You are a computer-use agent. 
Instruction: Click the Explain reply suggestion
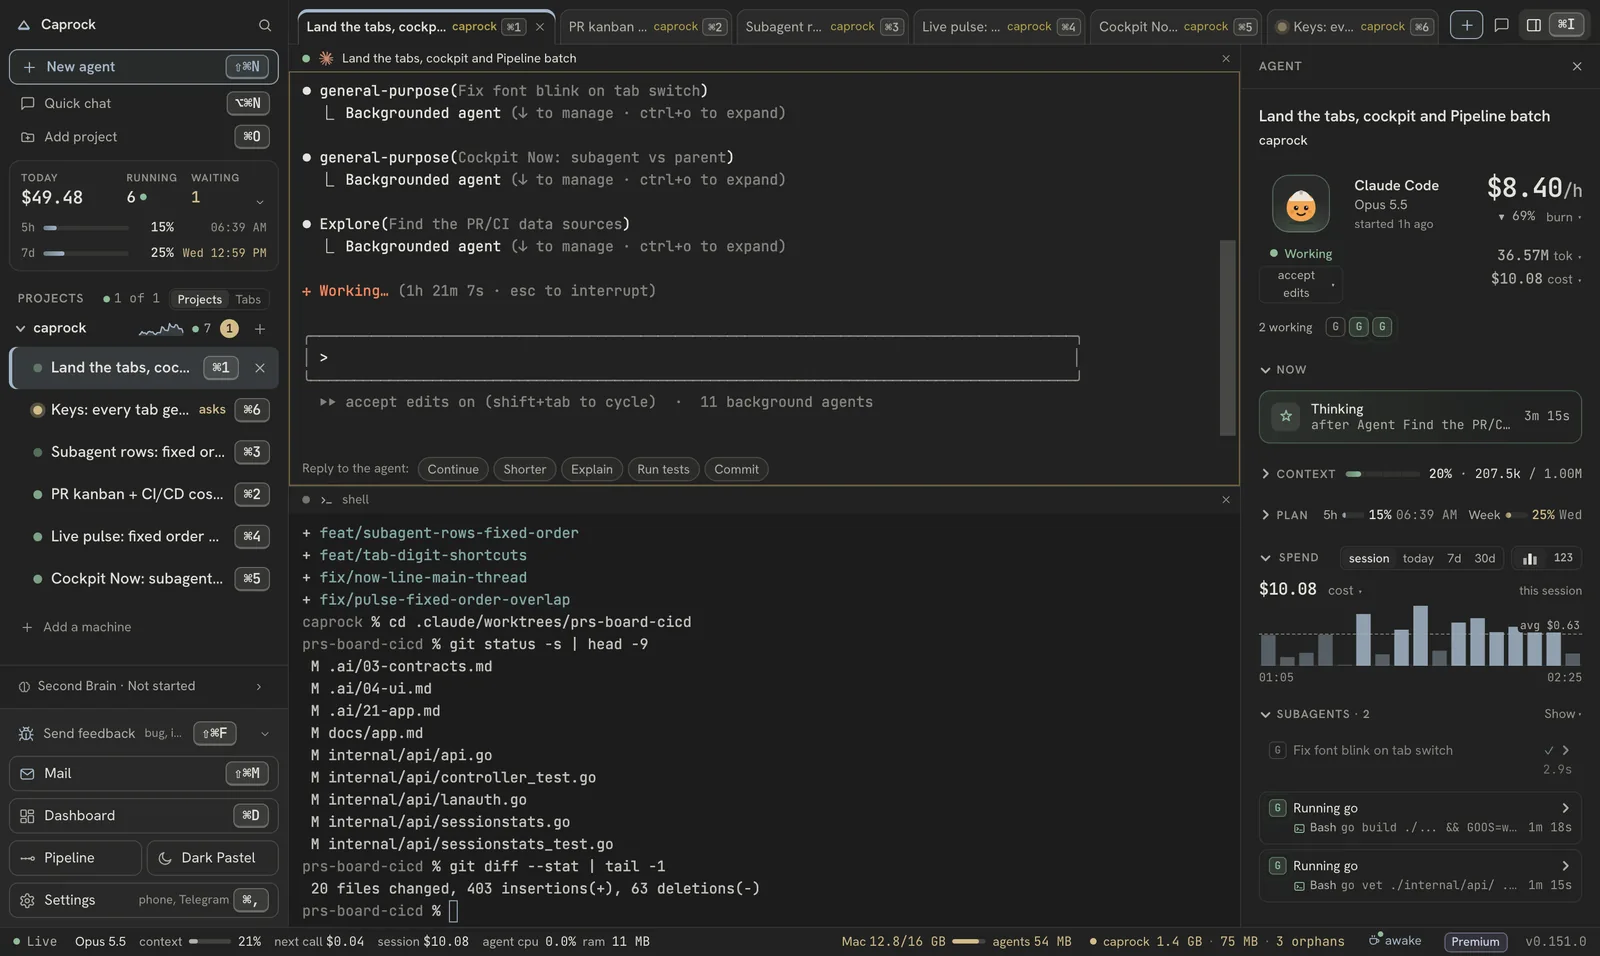pos(591,469)
